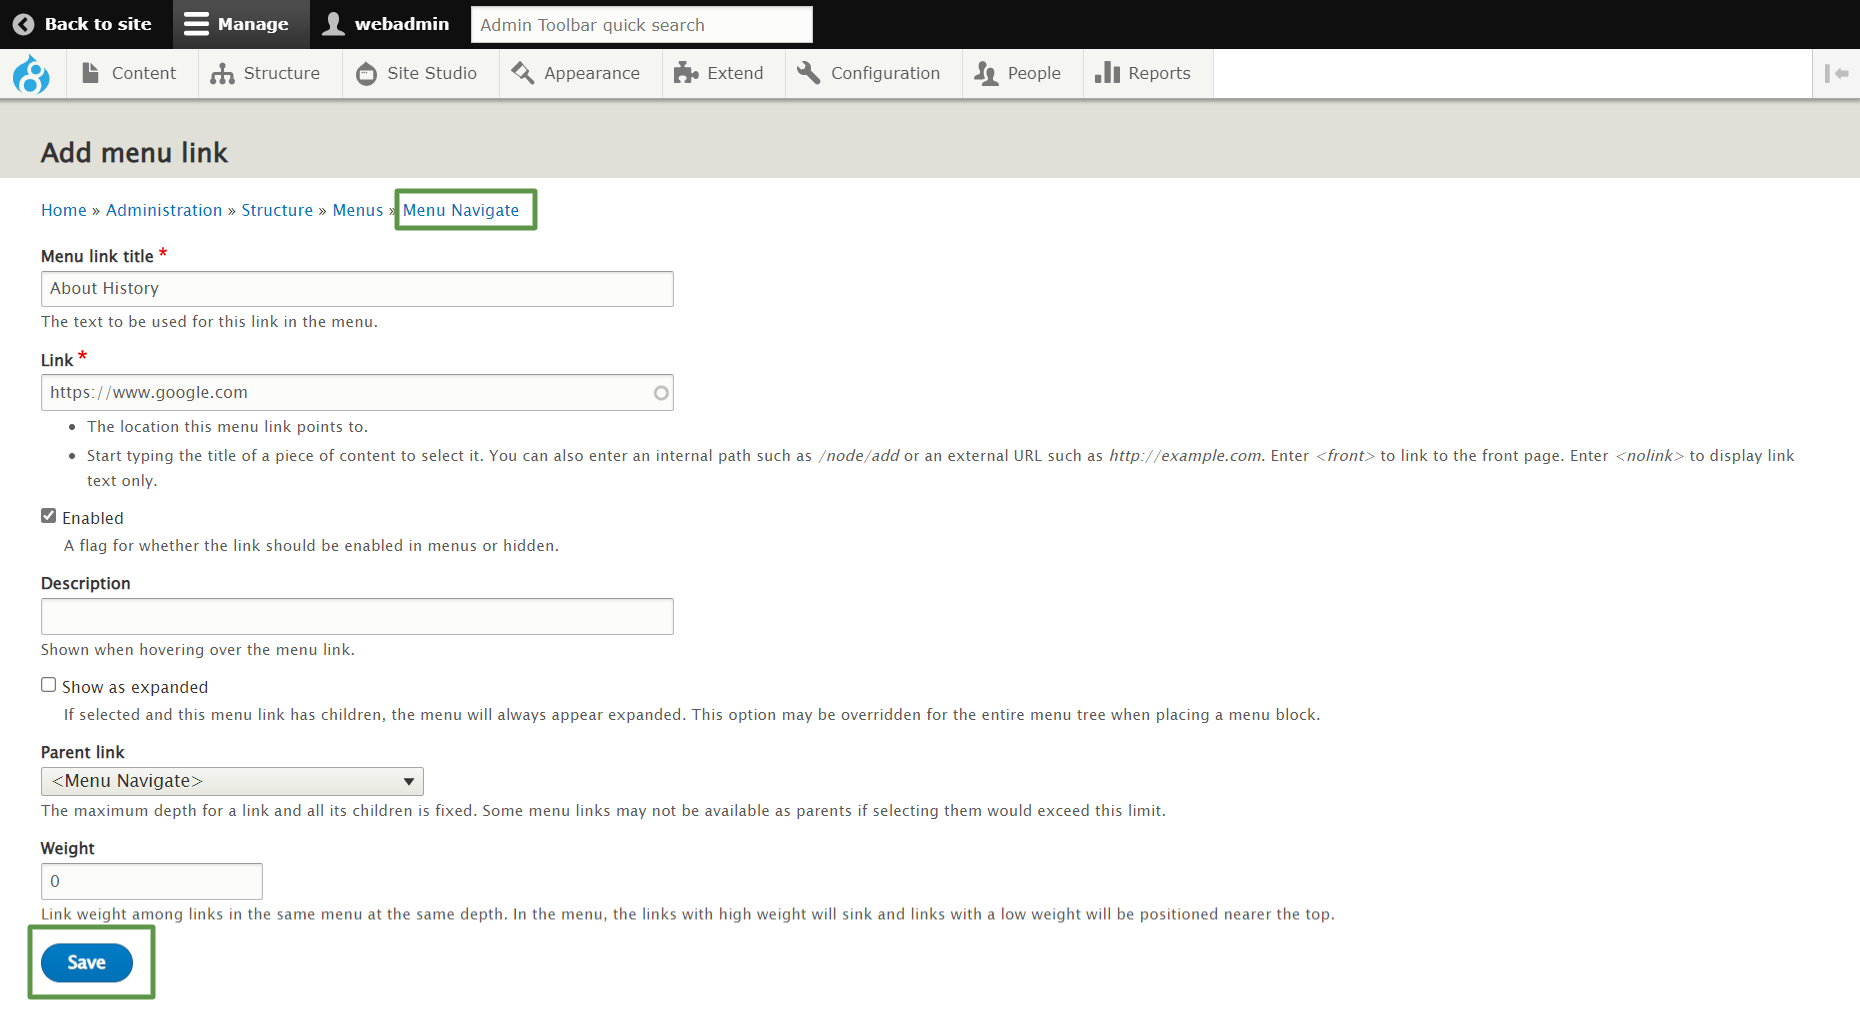Image resolution: width=1860 pixels, height=1014 pixels.
Task: Click the Site Studio icon
Action: click(367, 73)
